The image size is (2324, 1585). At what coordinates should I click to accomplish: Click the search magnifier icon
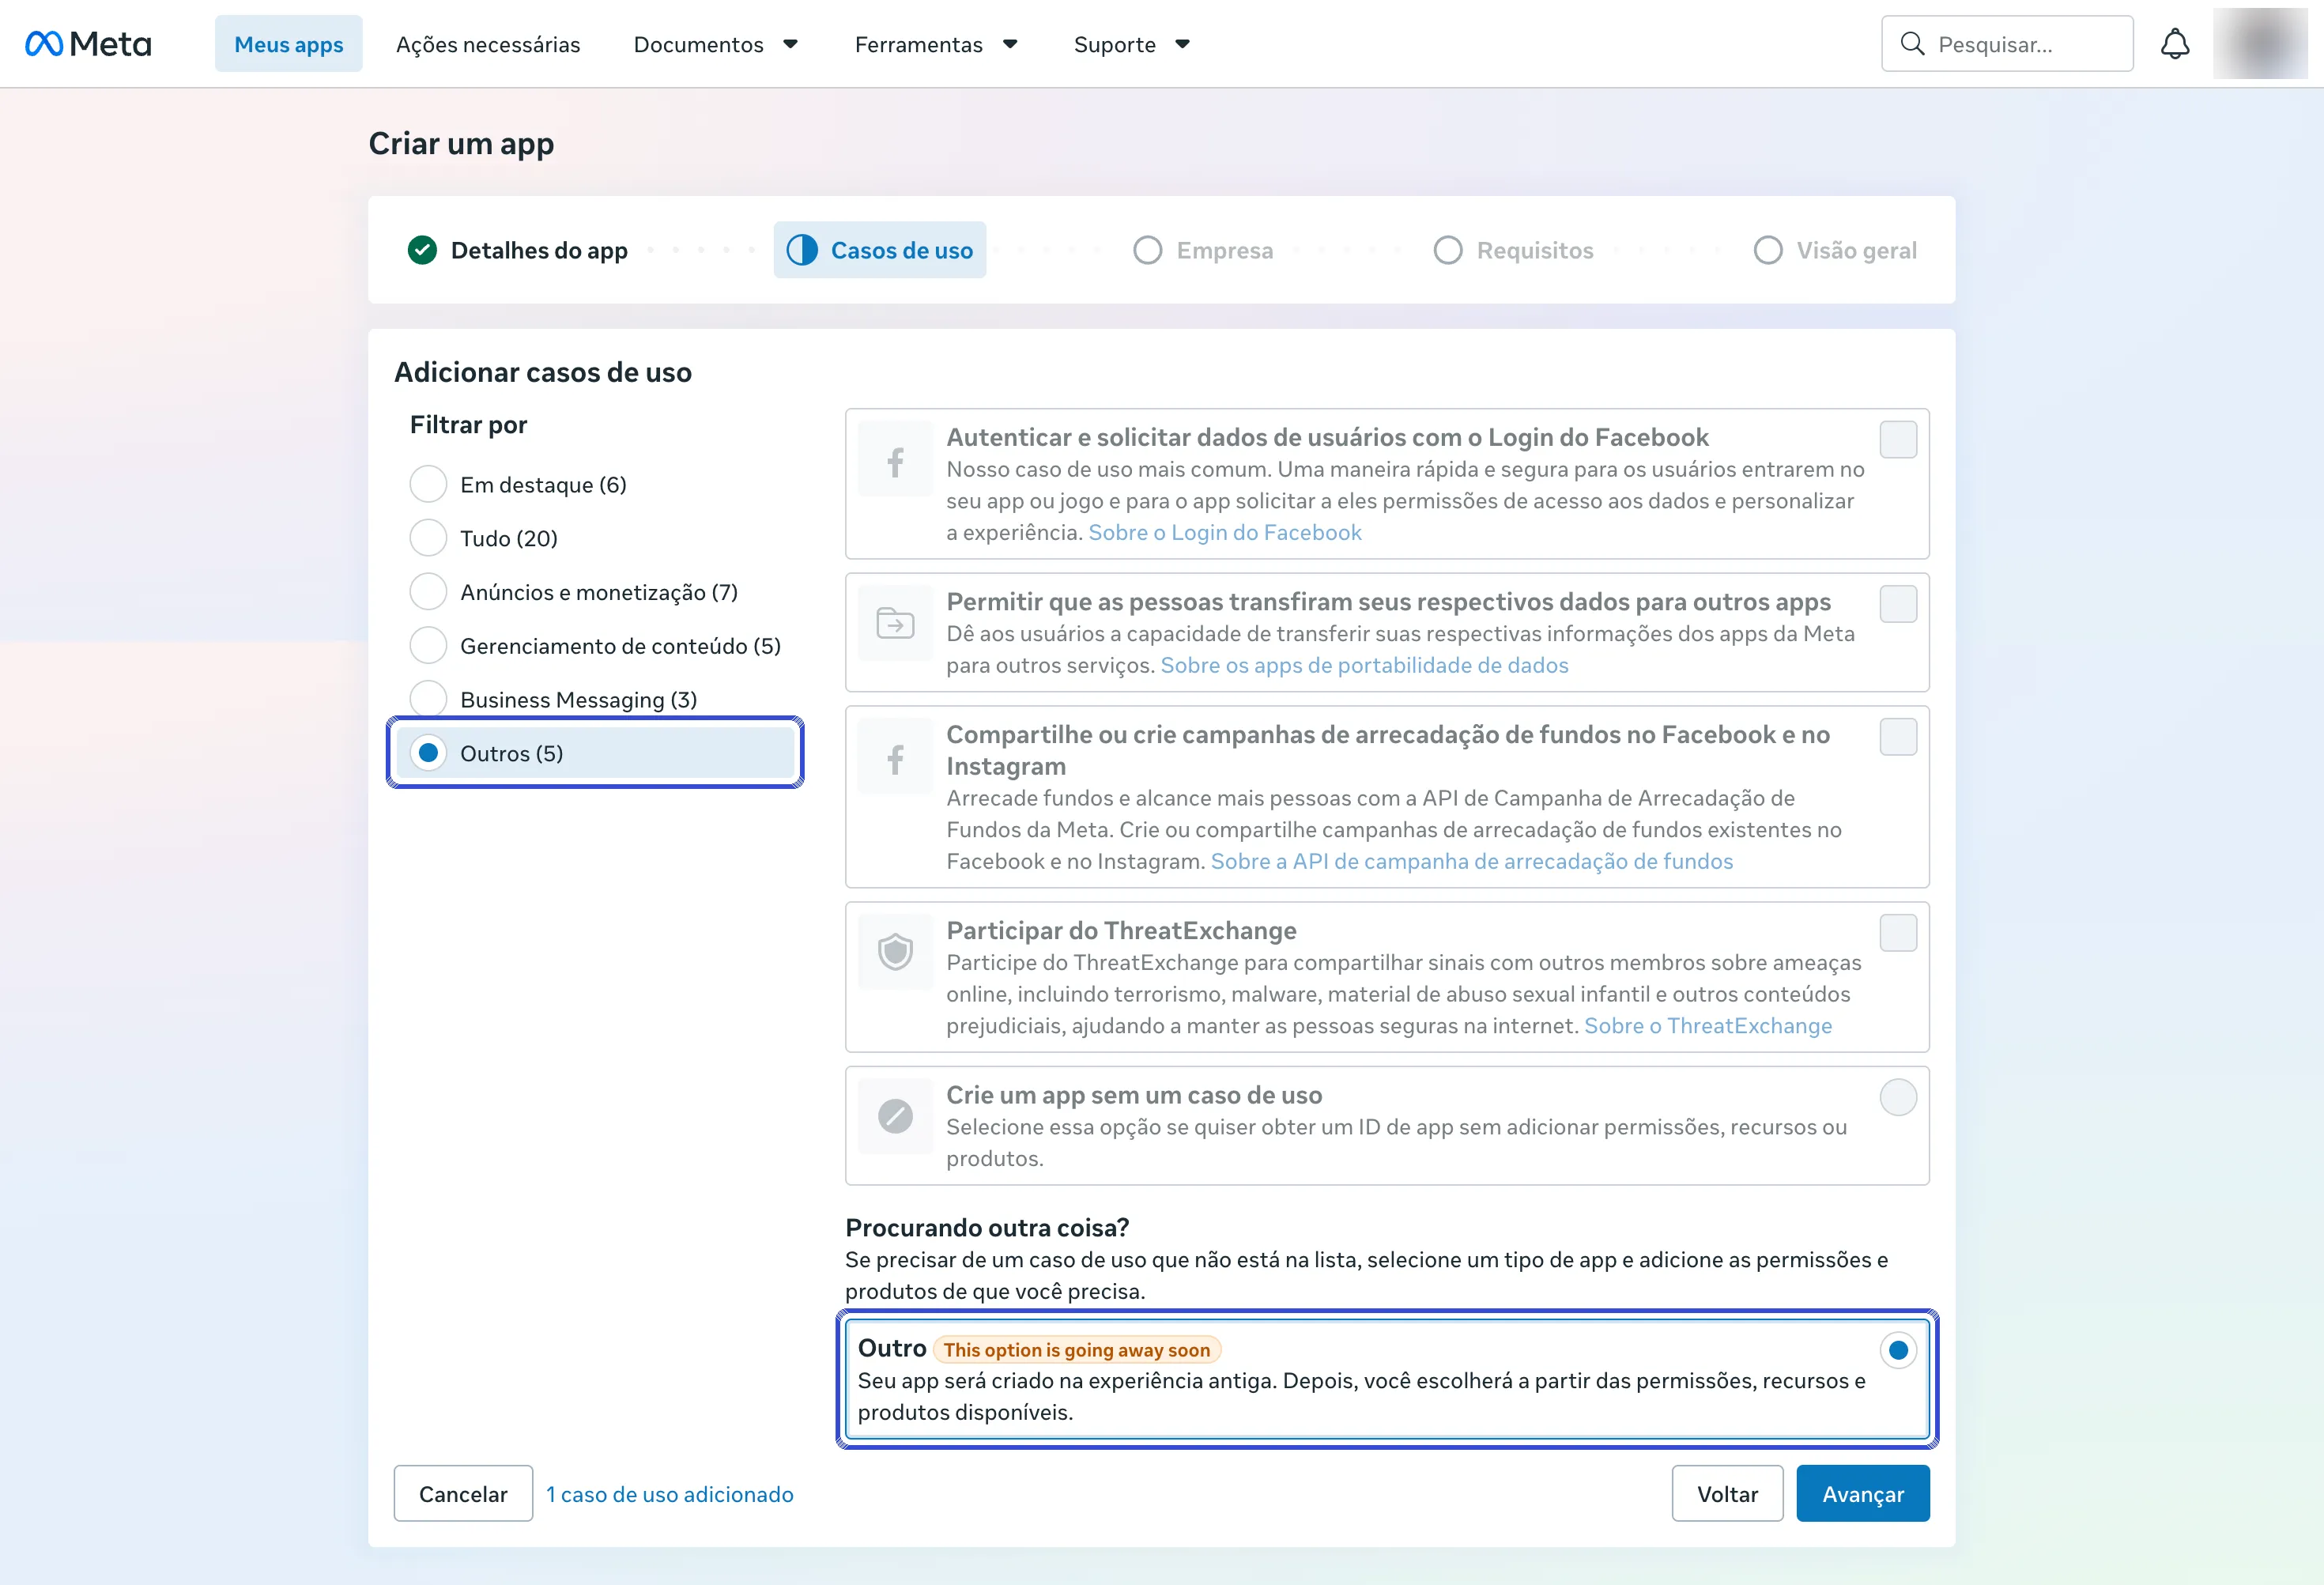1912,44
